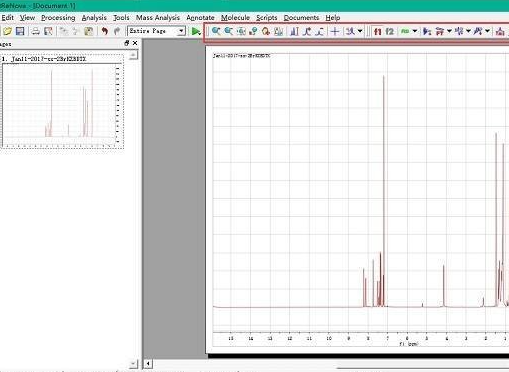509x372 pixels.
Task: Expand the peak picking dropdown arrow
Action: point(449,31)
